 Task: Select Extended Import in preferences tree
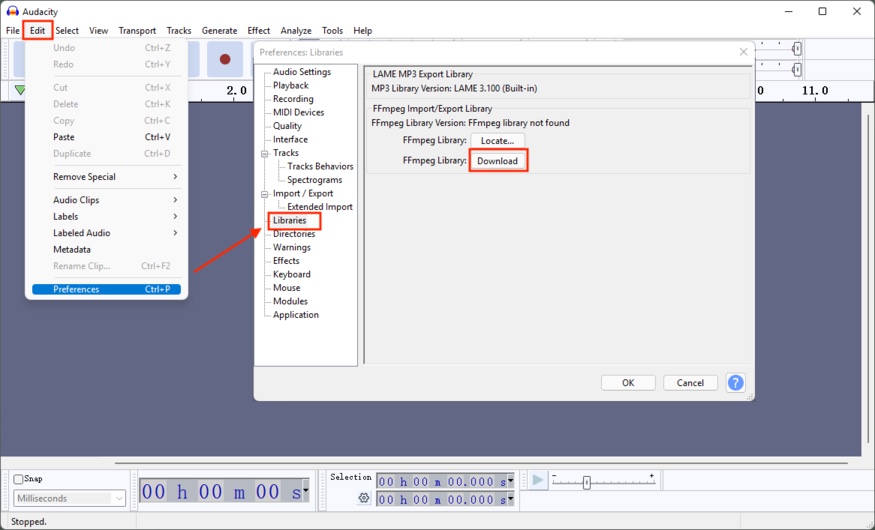point(320,207)
